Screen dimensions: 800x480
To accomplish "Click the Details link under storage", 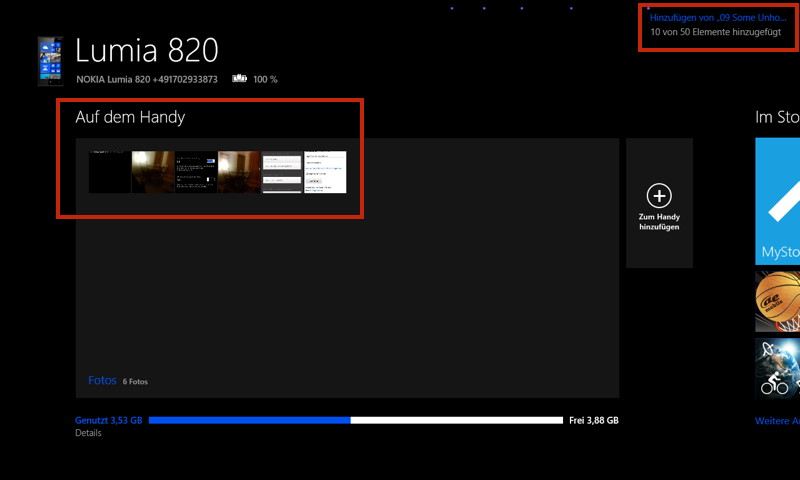I will [88, 433].
